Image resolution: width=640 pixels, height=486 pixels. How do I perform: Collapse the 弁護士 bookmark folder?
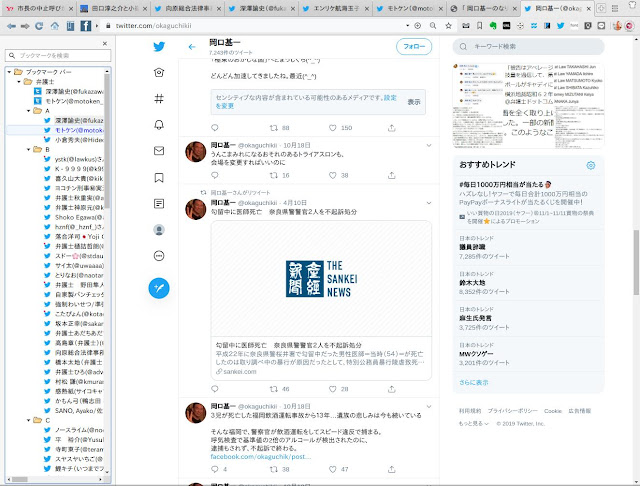pyautogui.click(x=19, y=82)
